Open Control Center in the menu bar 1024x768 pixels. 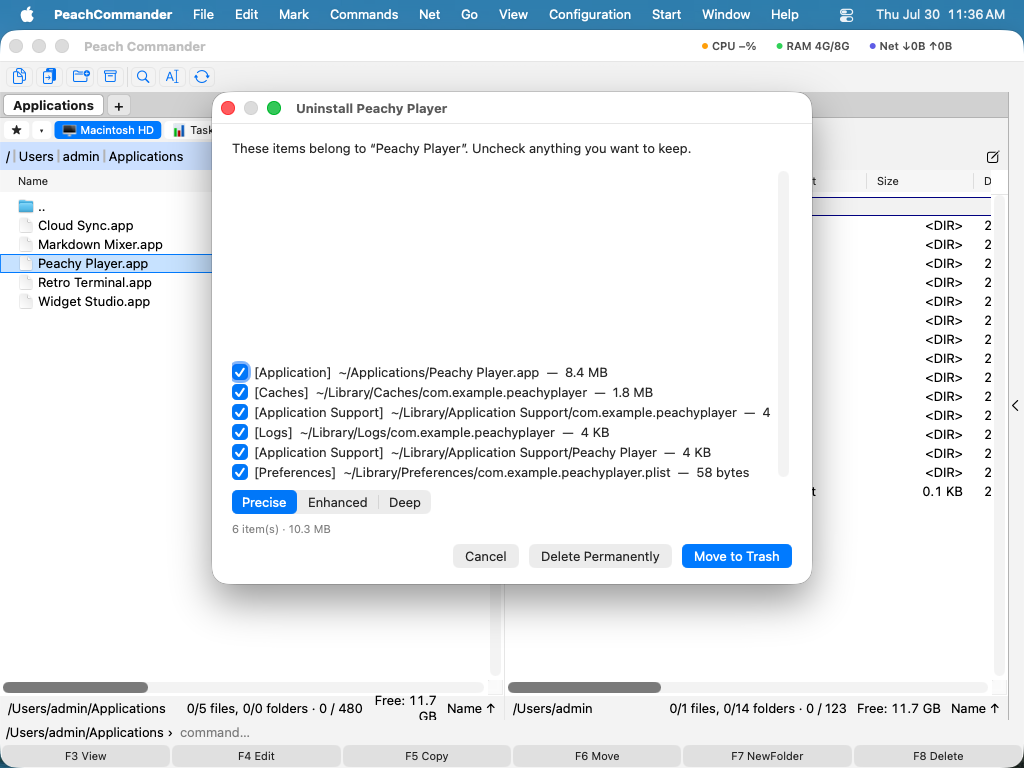click(846, 14)
